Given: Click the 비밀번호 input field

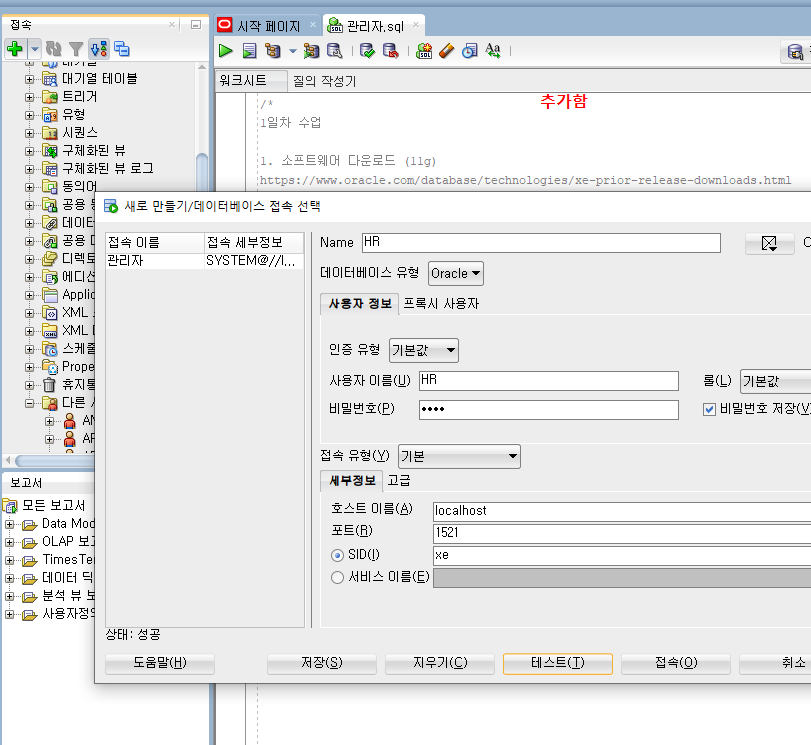Looking at the screenshot, I should (548, 410).
